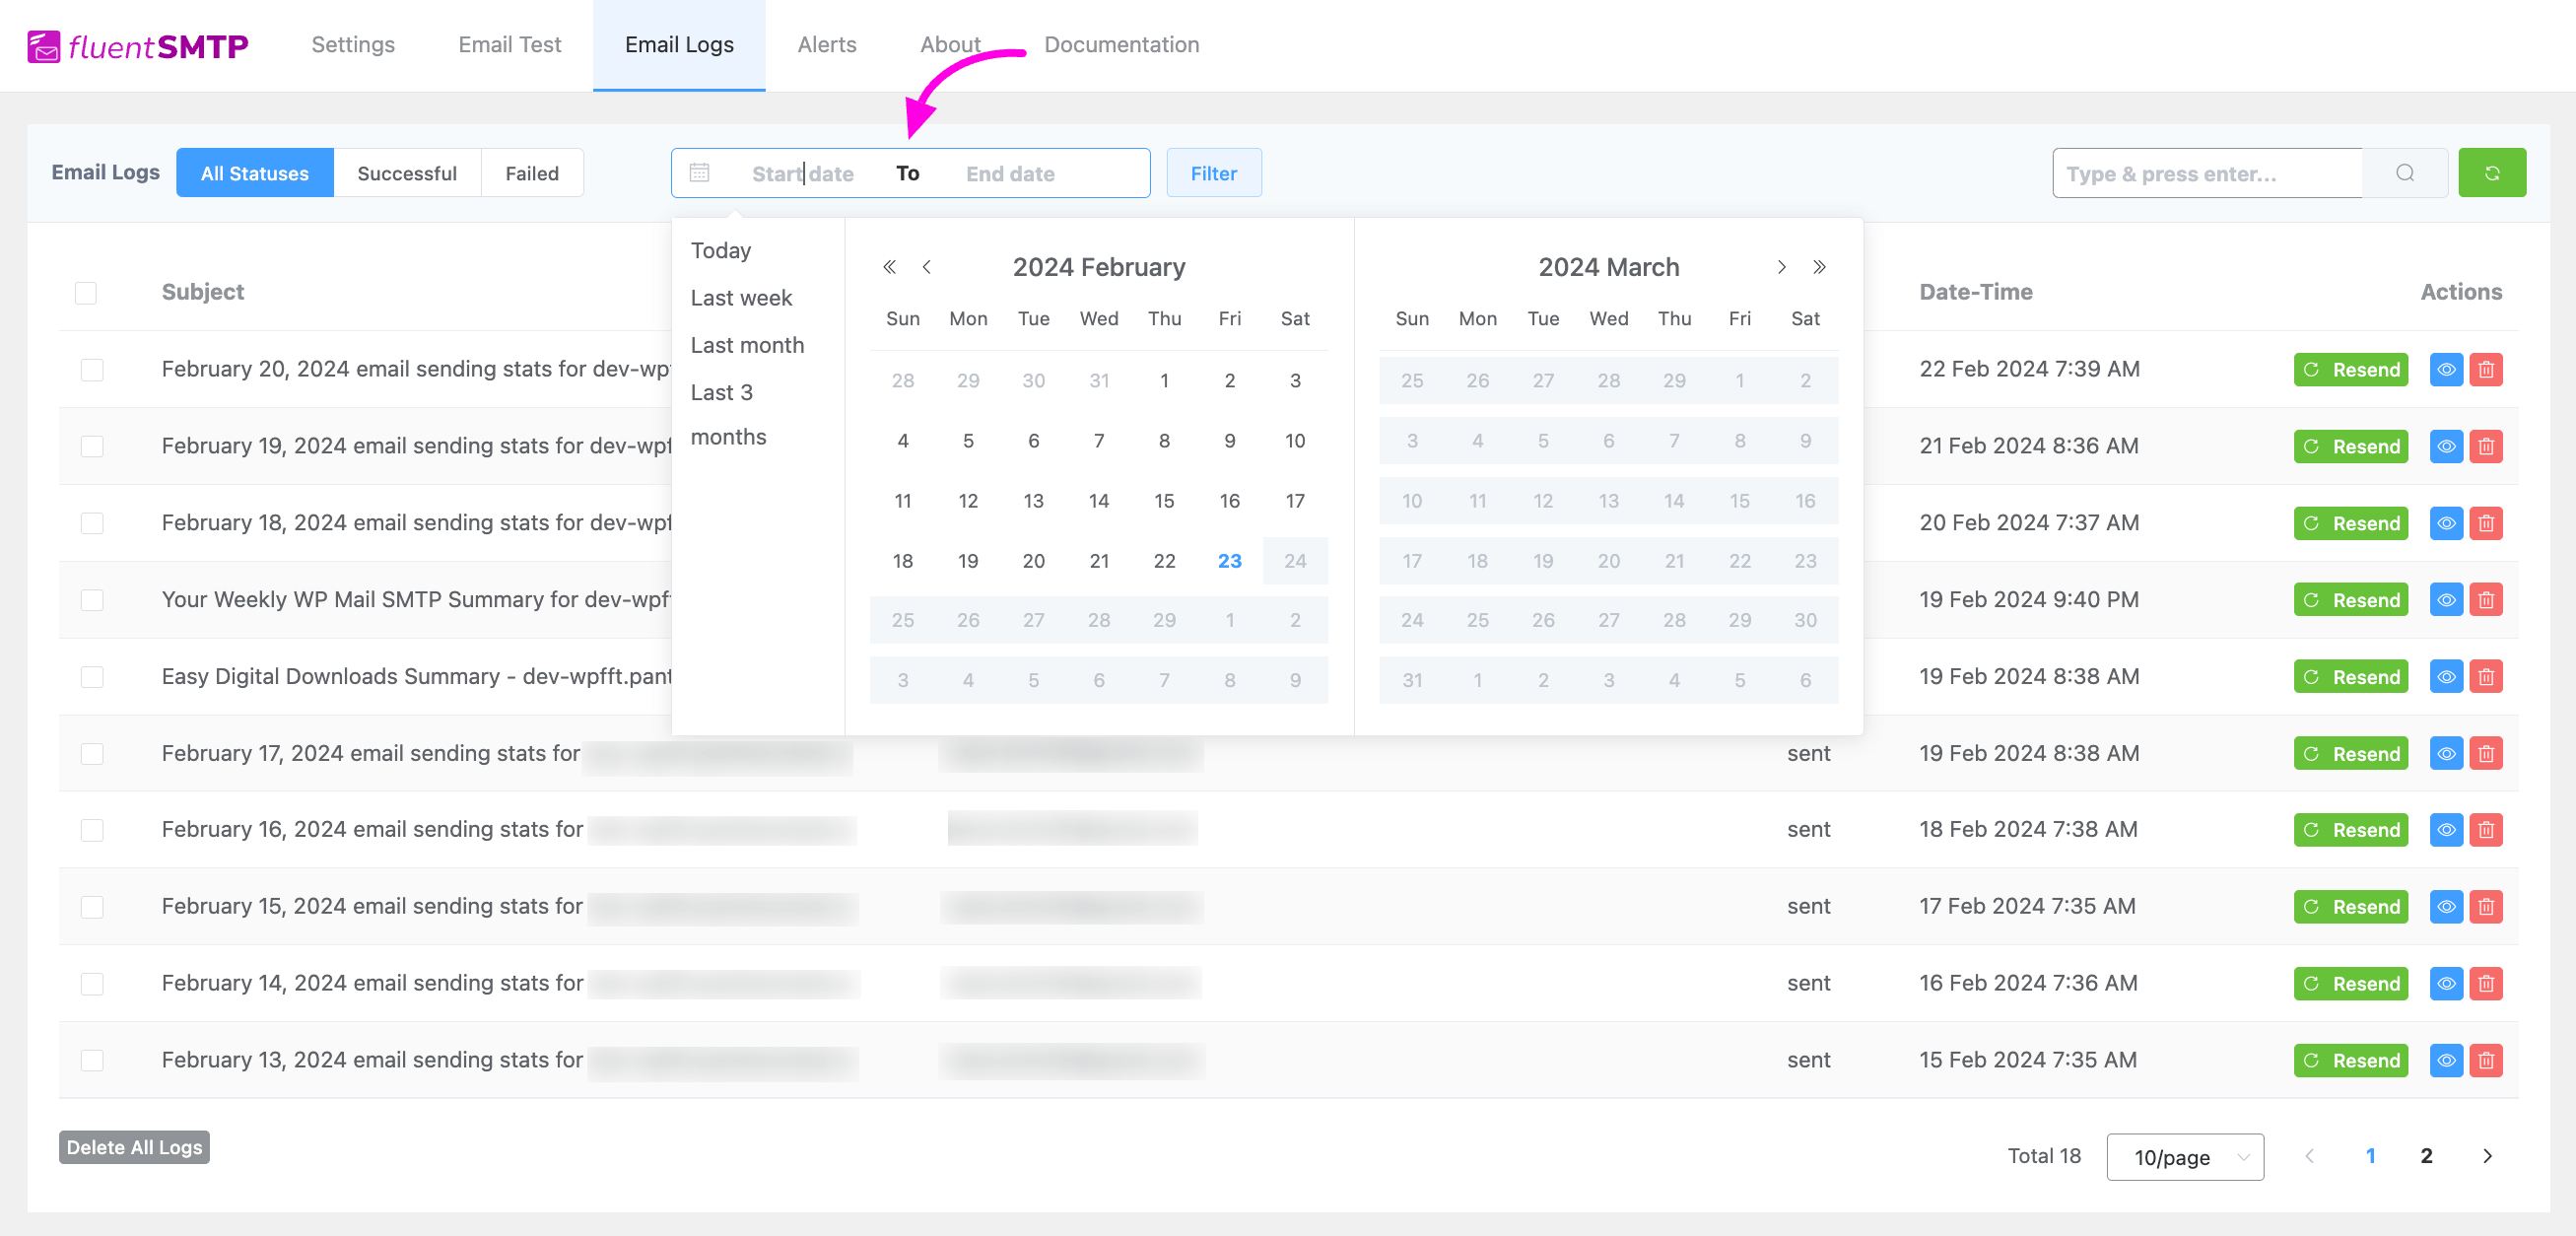
Task: Click the calendar icon in date range field
Action: pos(699,173)
